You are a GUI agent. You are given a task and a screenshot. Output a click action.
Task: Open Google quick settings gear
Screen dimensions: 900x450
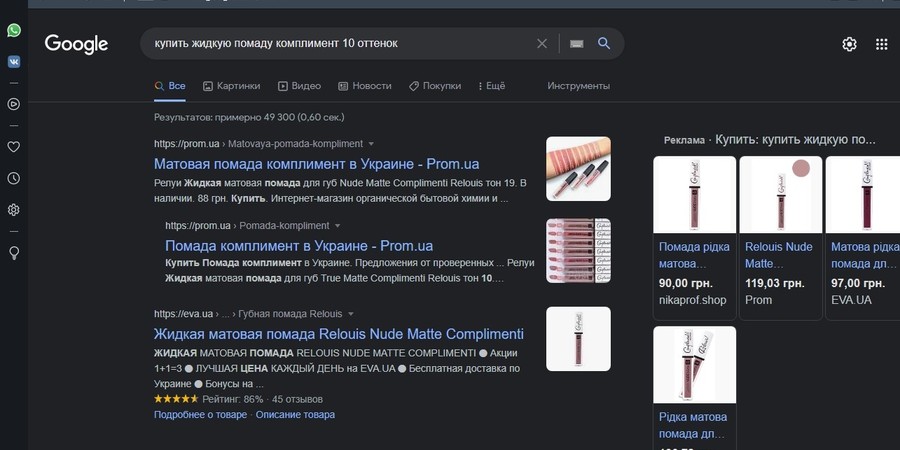(x=849, y=44)
